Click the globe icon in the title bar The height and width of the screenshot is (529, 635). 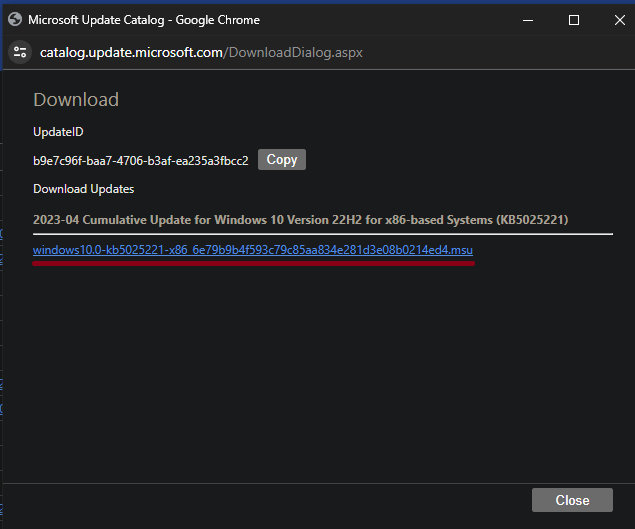[x=15, y=19]
